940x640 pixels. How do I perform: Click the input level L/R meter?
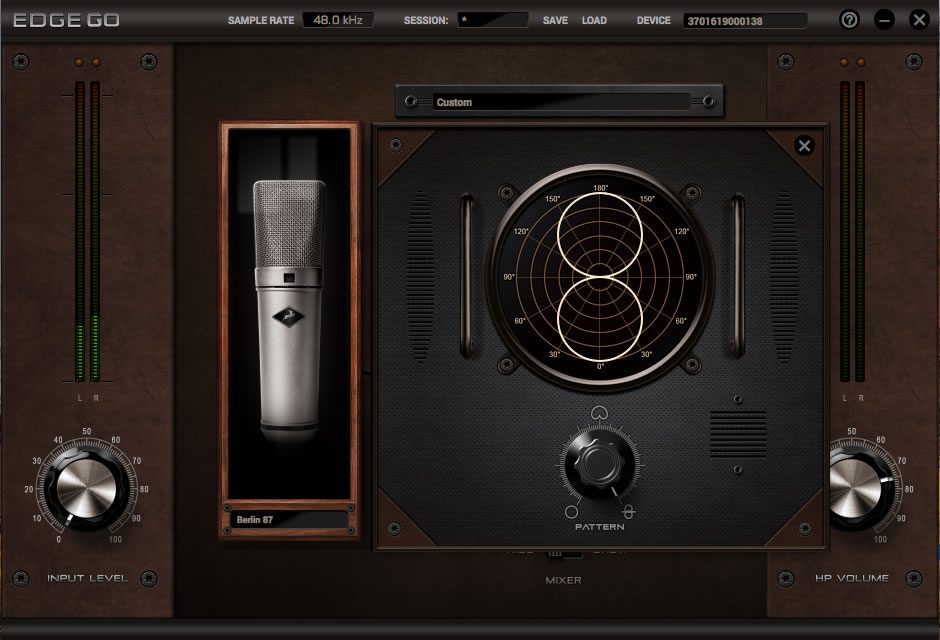pyautogui.click(x=88, y=231)
